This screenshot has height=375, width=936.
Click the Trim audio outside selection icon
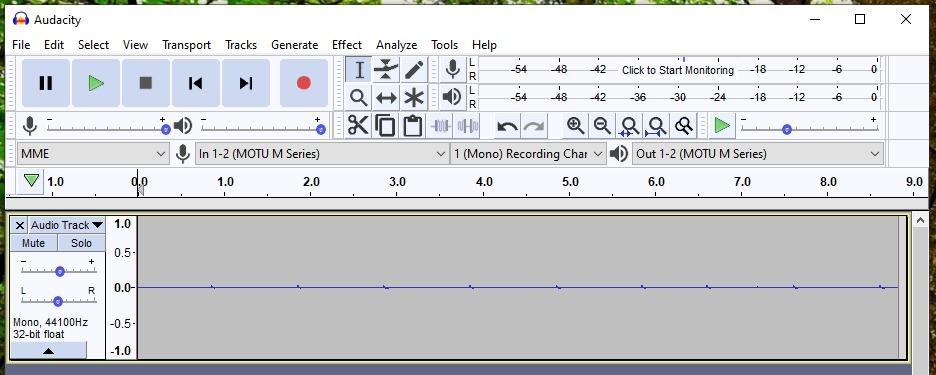click(441, 125)
